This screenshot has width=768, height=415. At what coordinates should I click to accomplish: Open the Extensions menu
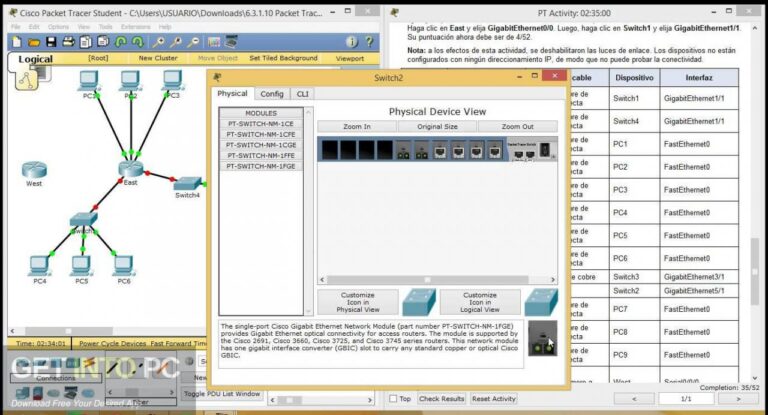pos(136,27)
